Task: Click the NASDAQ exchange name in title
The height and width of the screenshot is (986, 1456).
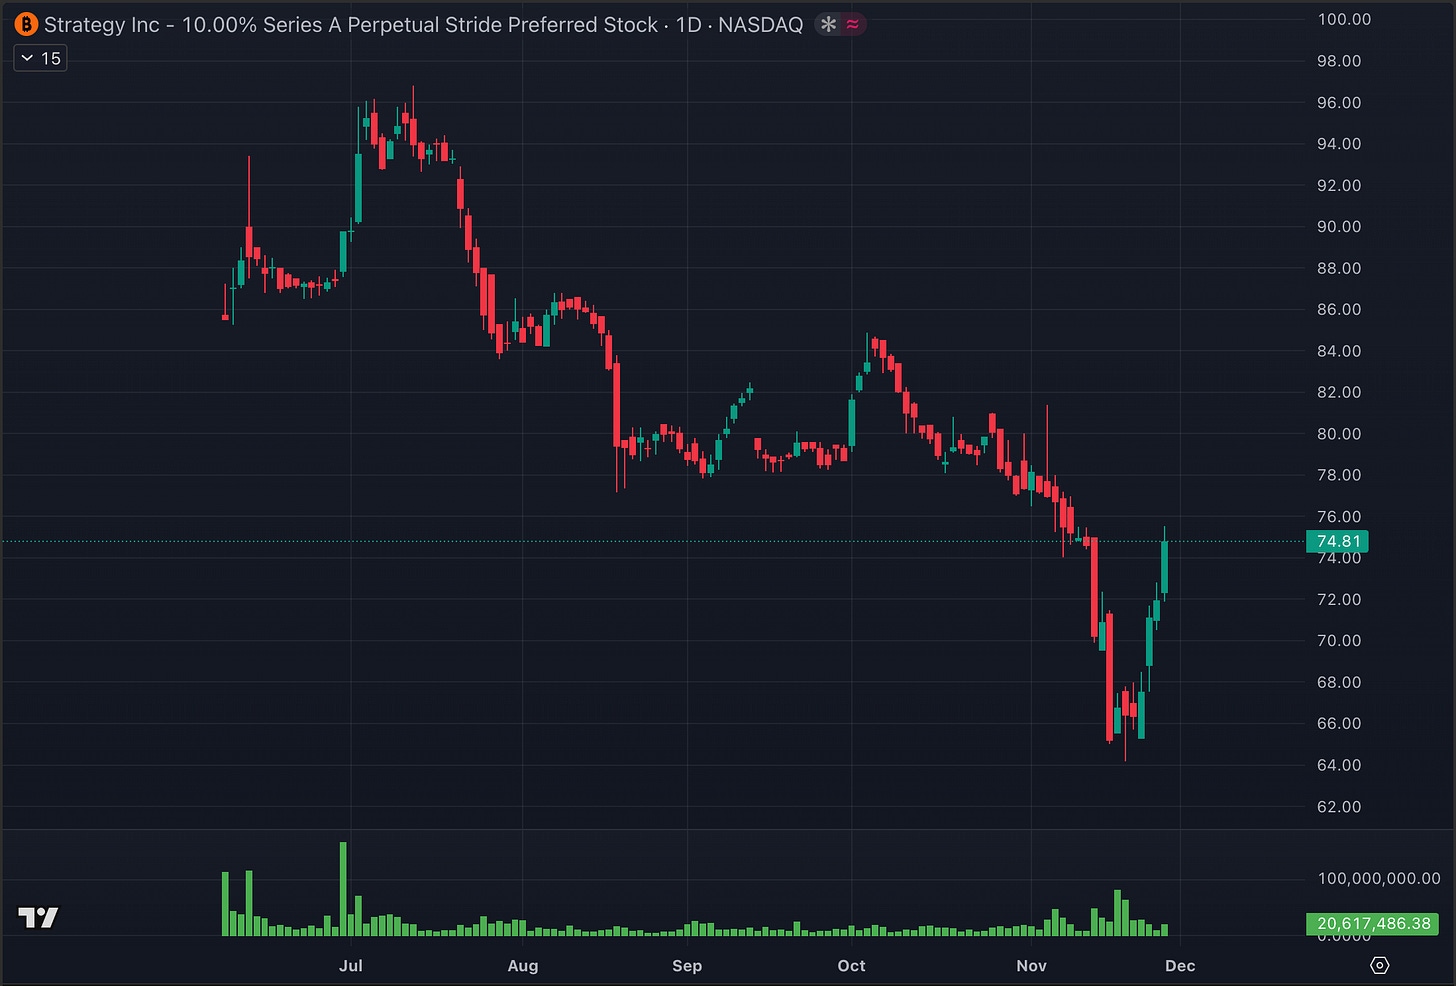Action: (x=761, y=24)
